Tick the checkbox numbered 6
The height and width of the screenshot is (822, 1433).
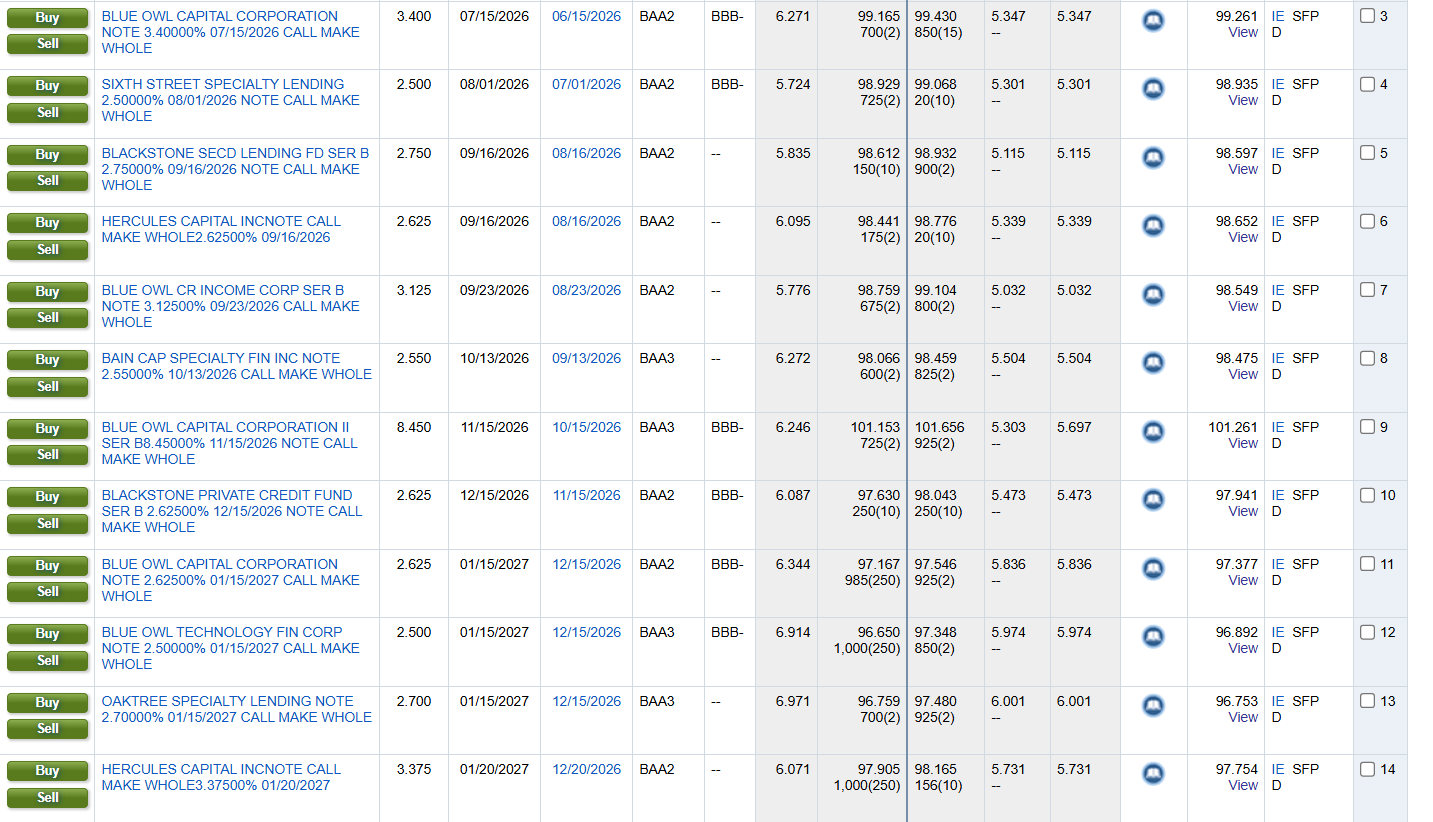[1368, 221]
